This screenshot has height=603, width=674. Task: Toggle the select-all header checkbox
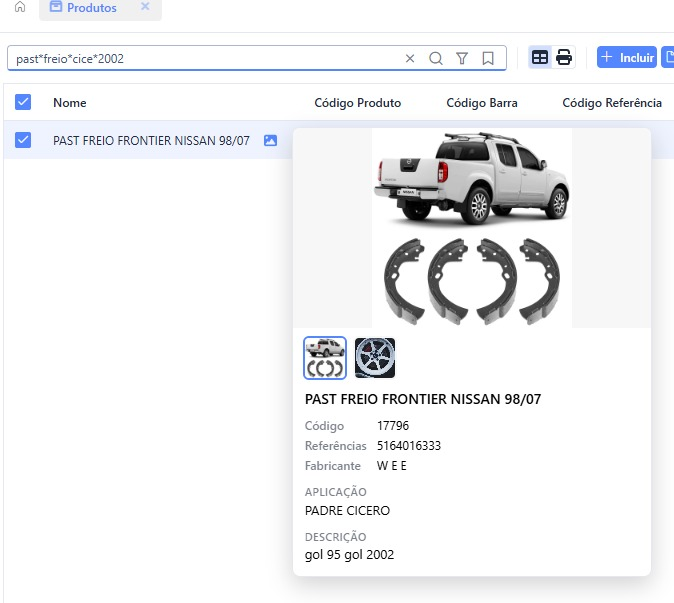23,102
